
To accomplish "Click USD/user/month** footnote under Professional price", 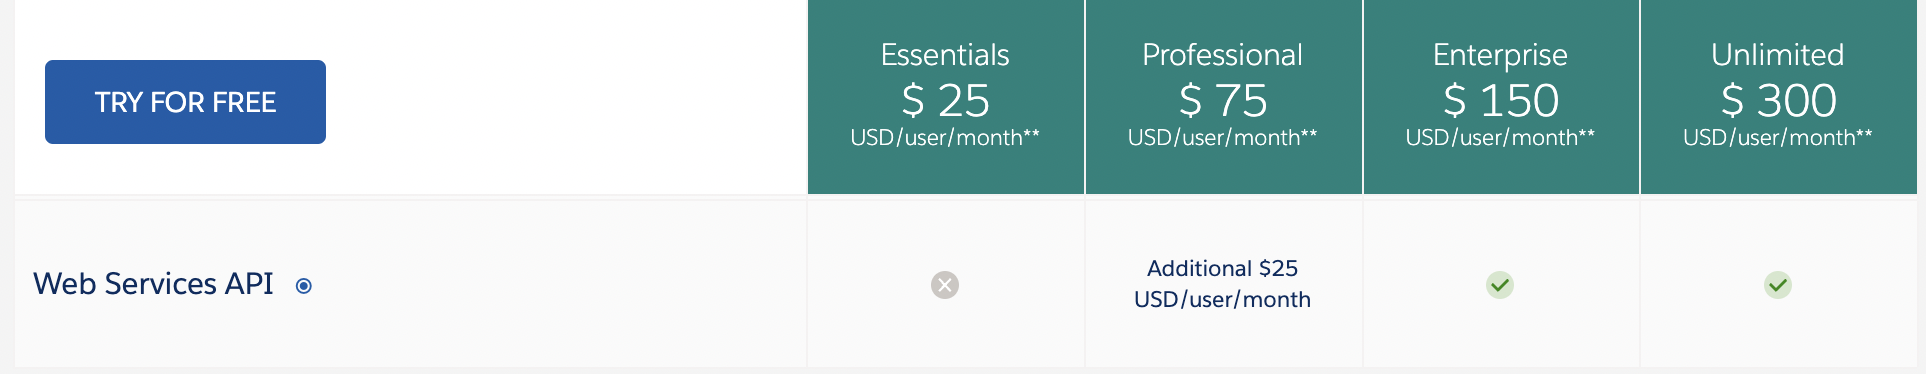I will (1222, 138).
